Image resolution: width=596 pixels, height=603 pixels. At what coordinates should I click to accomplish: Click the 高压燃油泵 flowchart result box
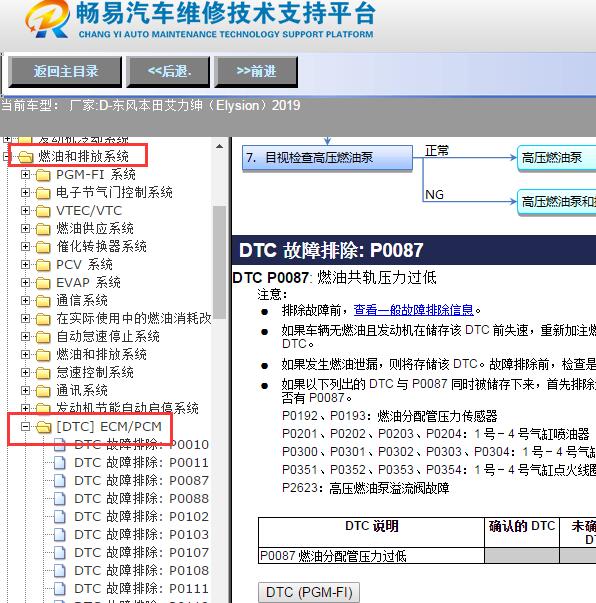(556, 158)
